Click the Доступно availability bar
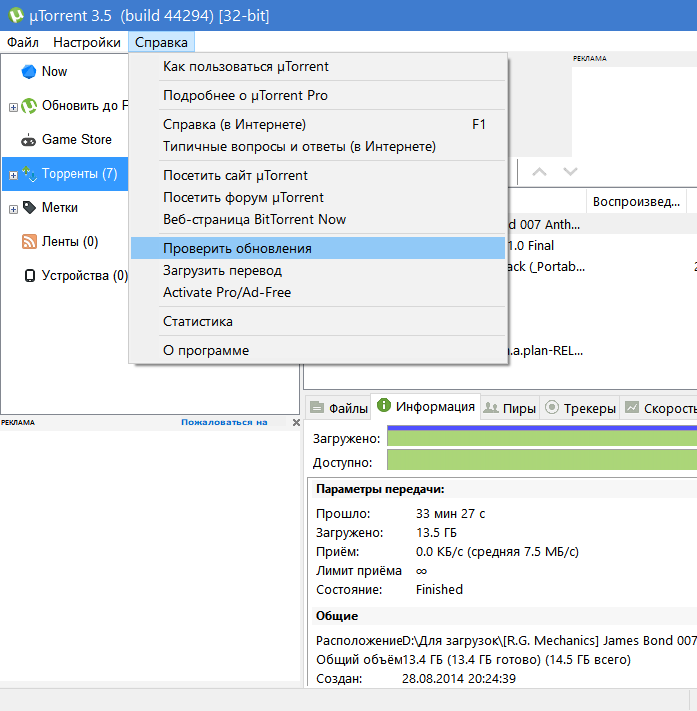The width and height of the screenshot is (697, 711). 542,460
